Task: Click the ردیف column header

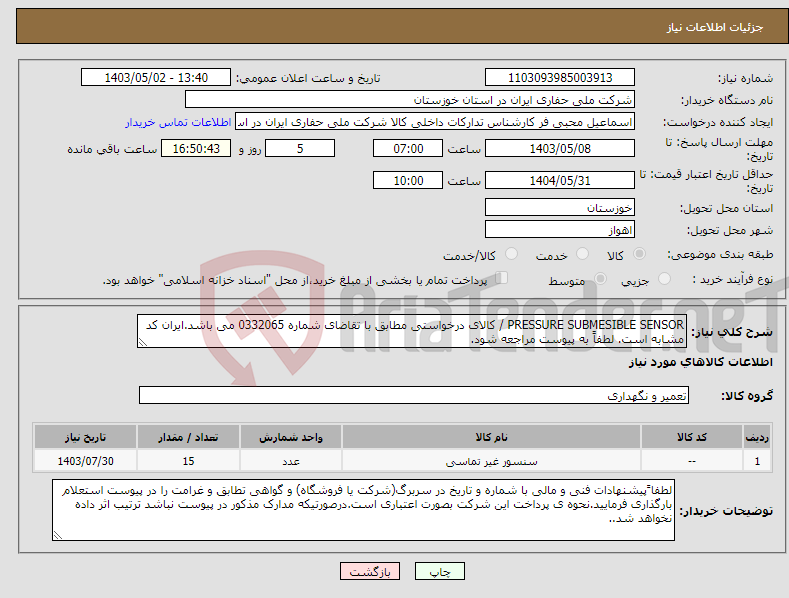Action: (x=757, y=437)
